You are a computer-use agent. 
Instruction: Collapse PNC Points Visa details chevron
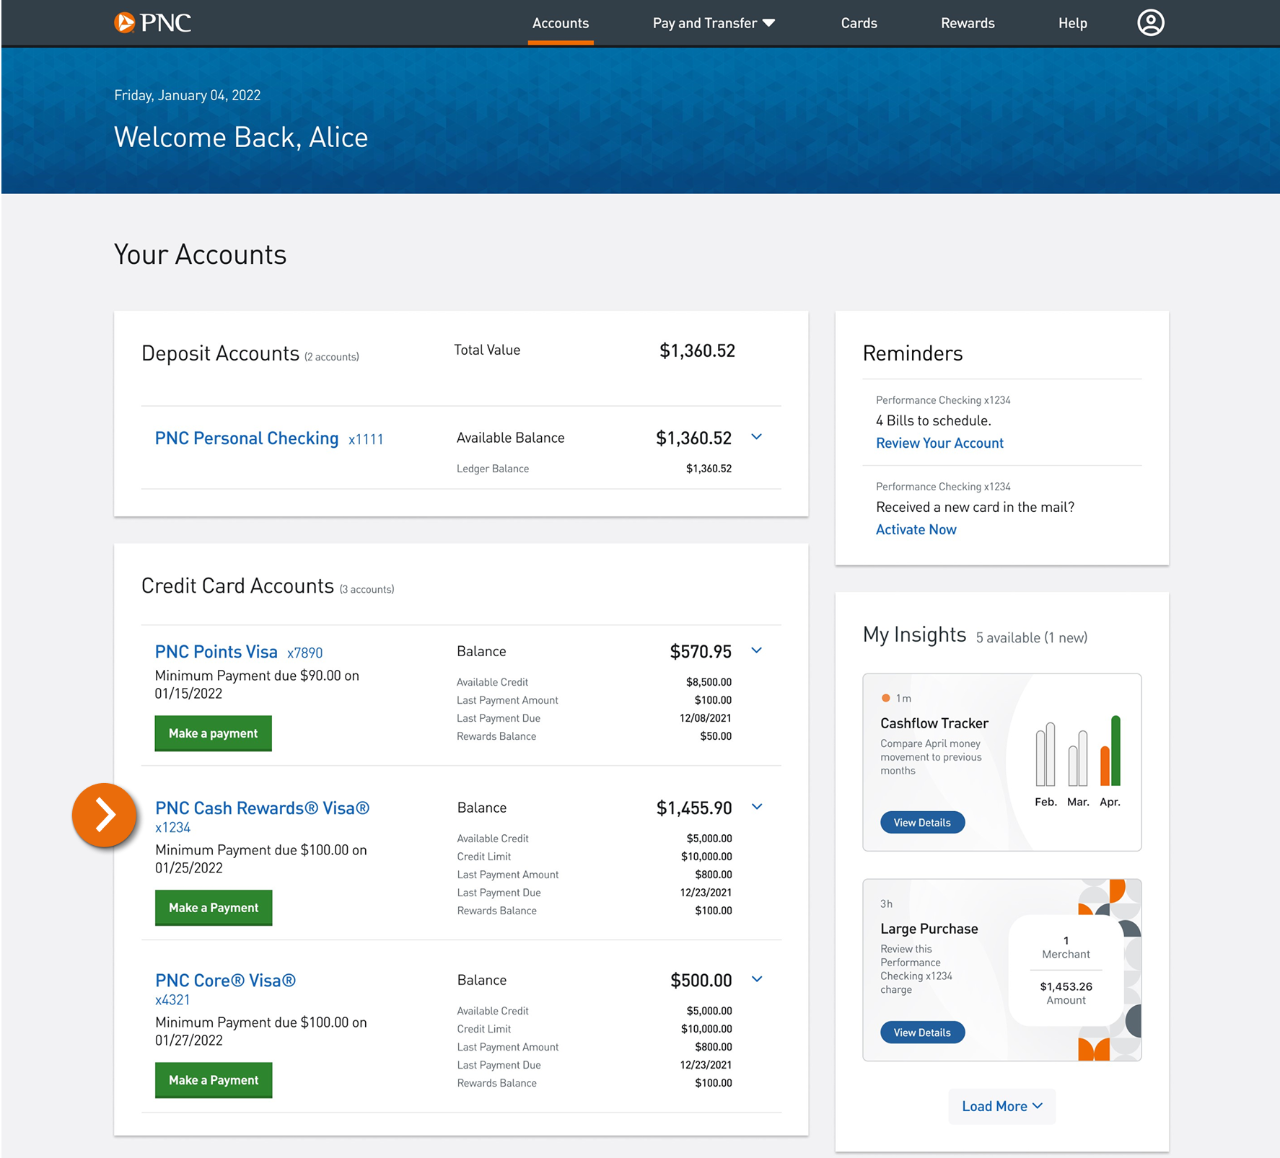click(x=757, y=651)
